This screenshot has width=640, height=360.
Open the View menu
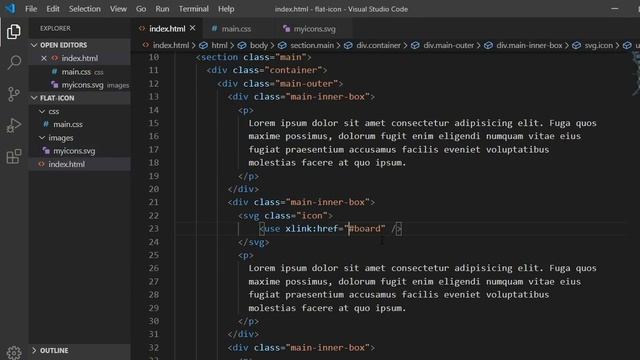click(x=118, y=9)
